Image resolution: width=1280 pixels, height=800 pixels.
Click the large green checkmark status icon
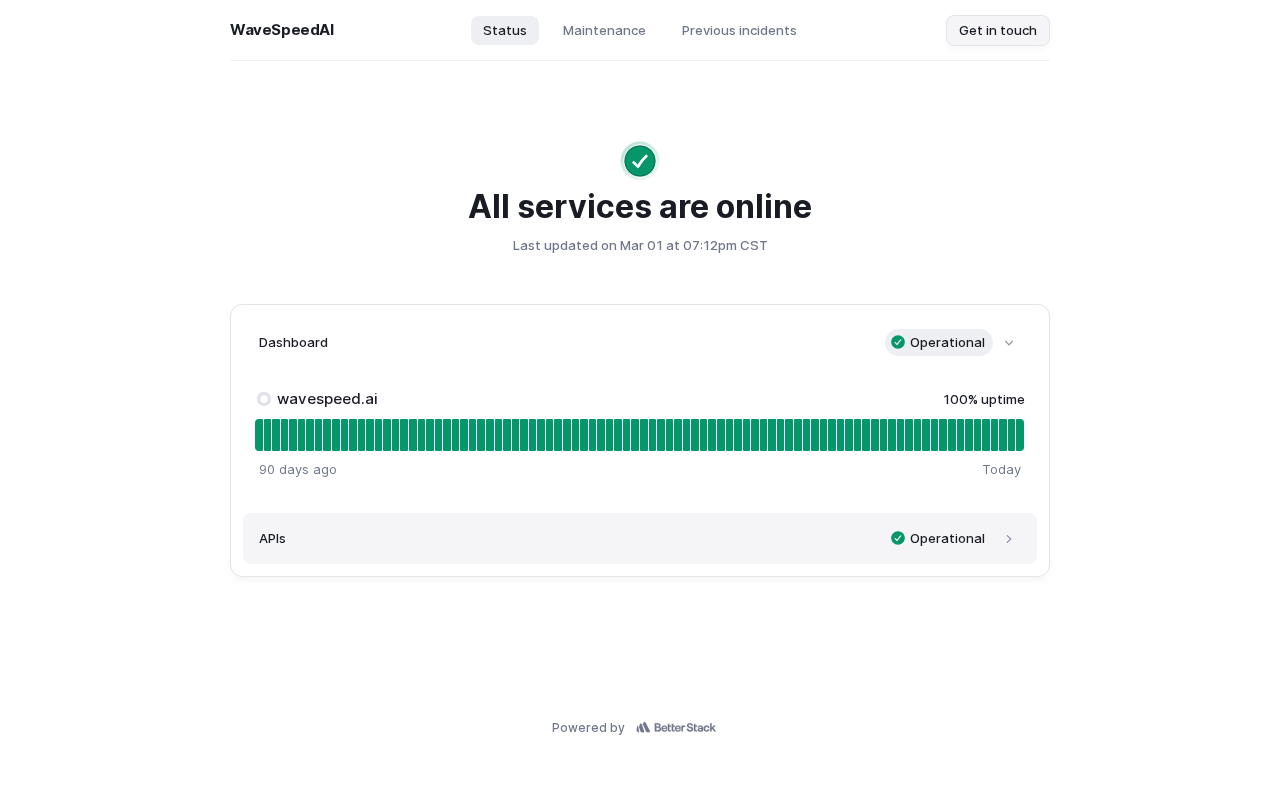point(640,161)
